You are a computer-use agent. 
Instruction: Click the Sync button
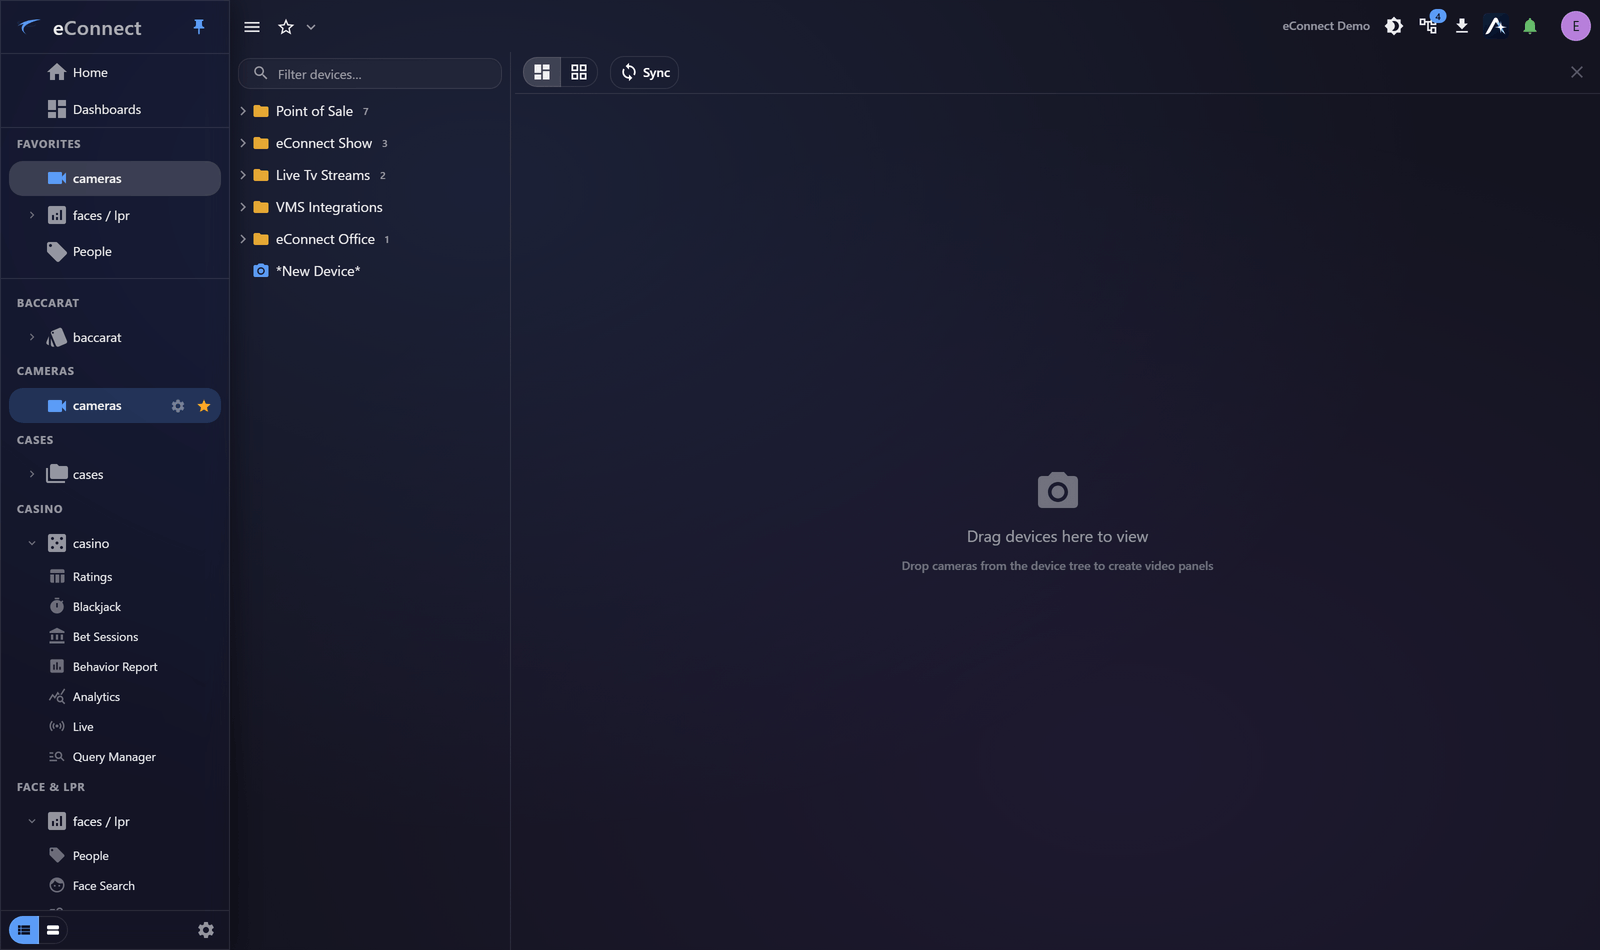point(645,72)
